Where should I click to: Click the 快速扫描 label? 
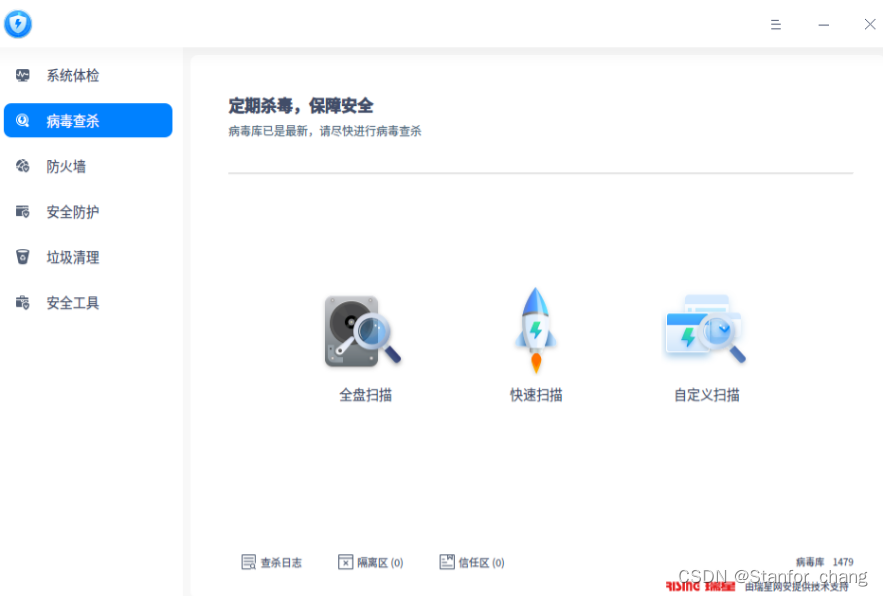(x=536, y=395)
